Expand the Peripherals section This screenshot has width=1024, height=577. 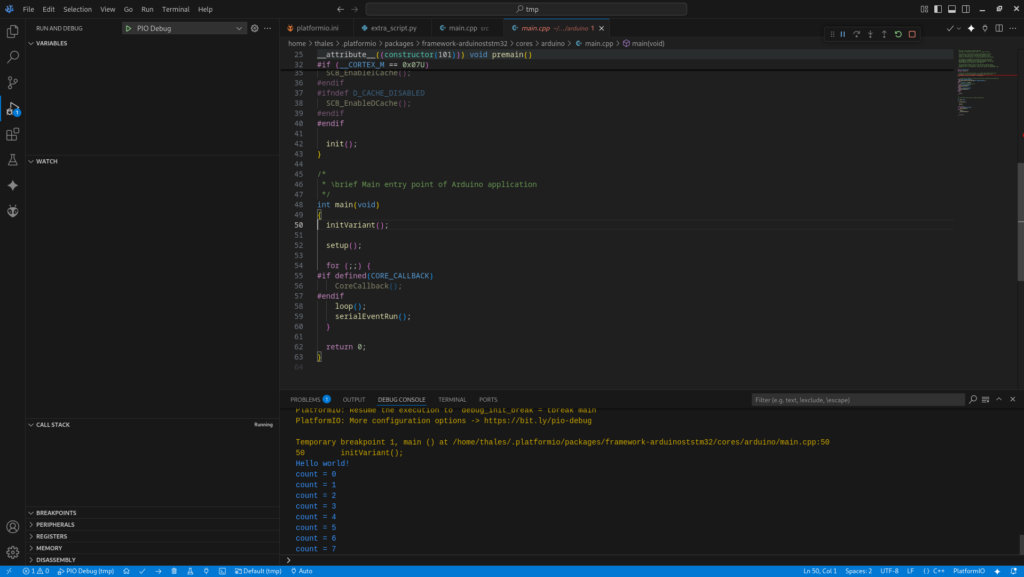pos(55,524)
